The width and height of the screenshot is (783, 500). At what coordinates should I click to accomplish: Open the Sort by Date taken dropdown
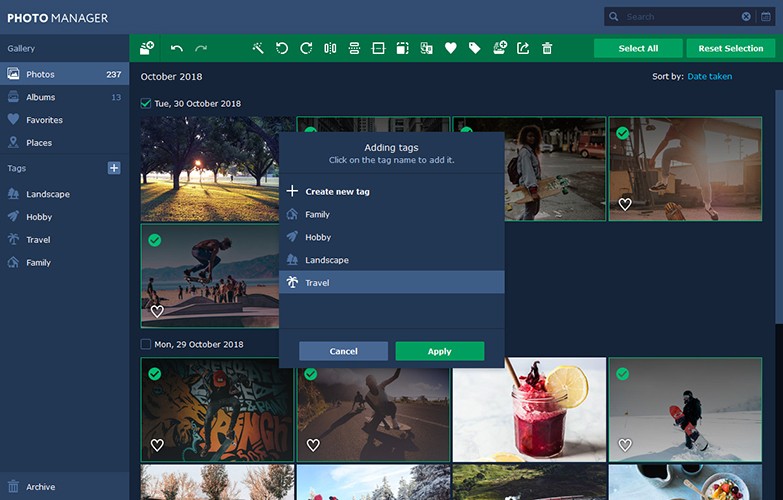click(x=709, y=76)
